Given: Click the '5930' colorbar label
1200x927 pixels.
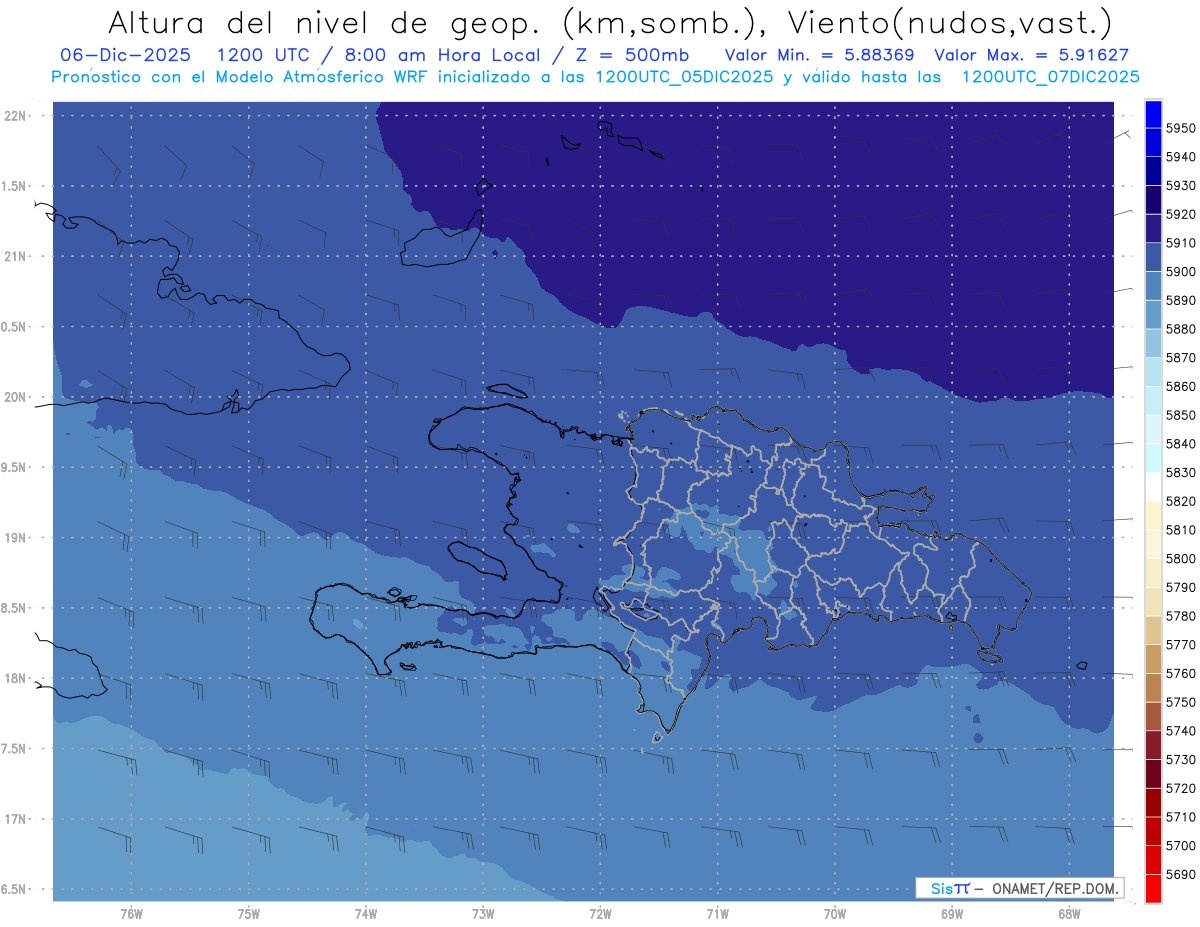Looking at the screenshot, I should coord(1180,186).
